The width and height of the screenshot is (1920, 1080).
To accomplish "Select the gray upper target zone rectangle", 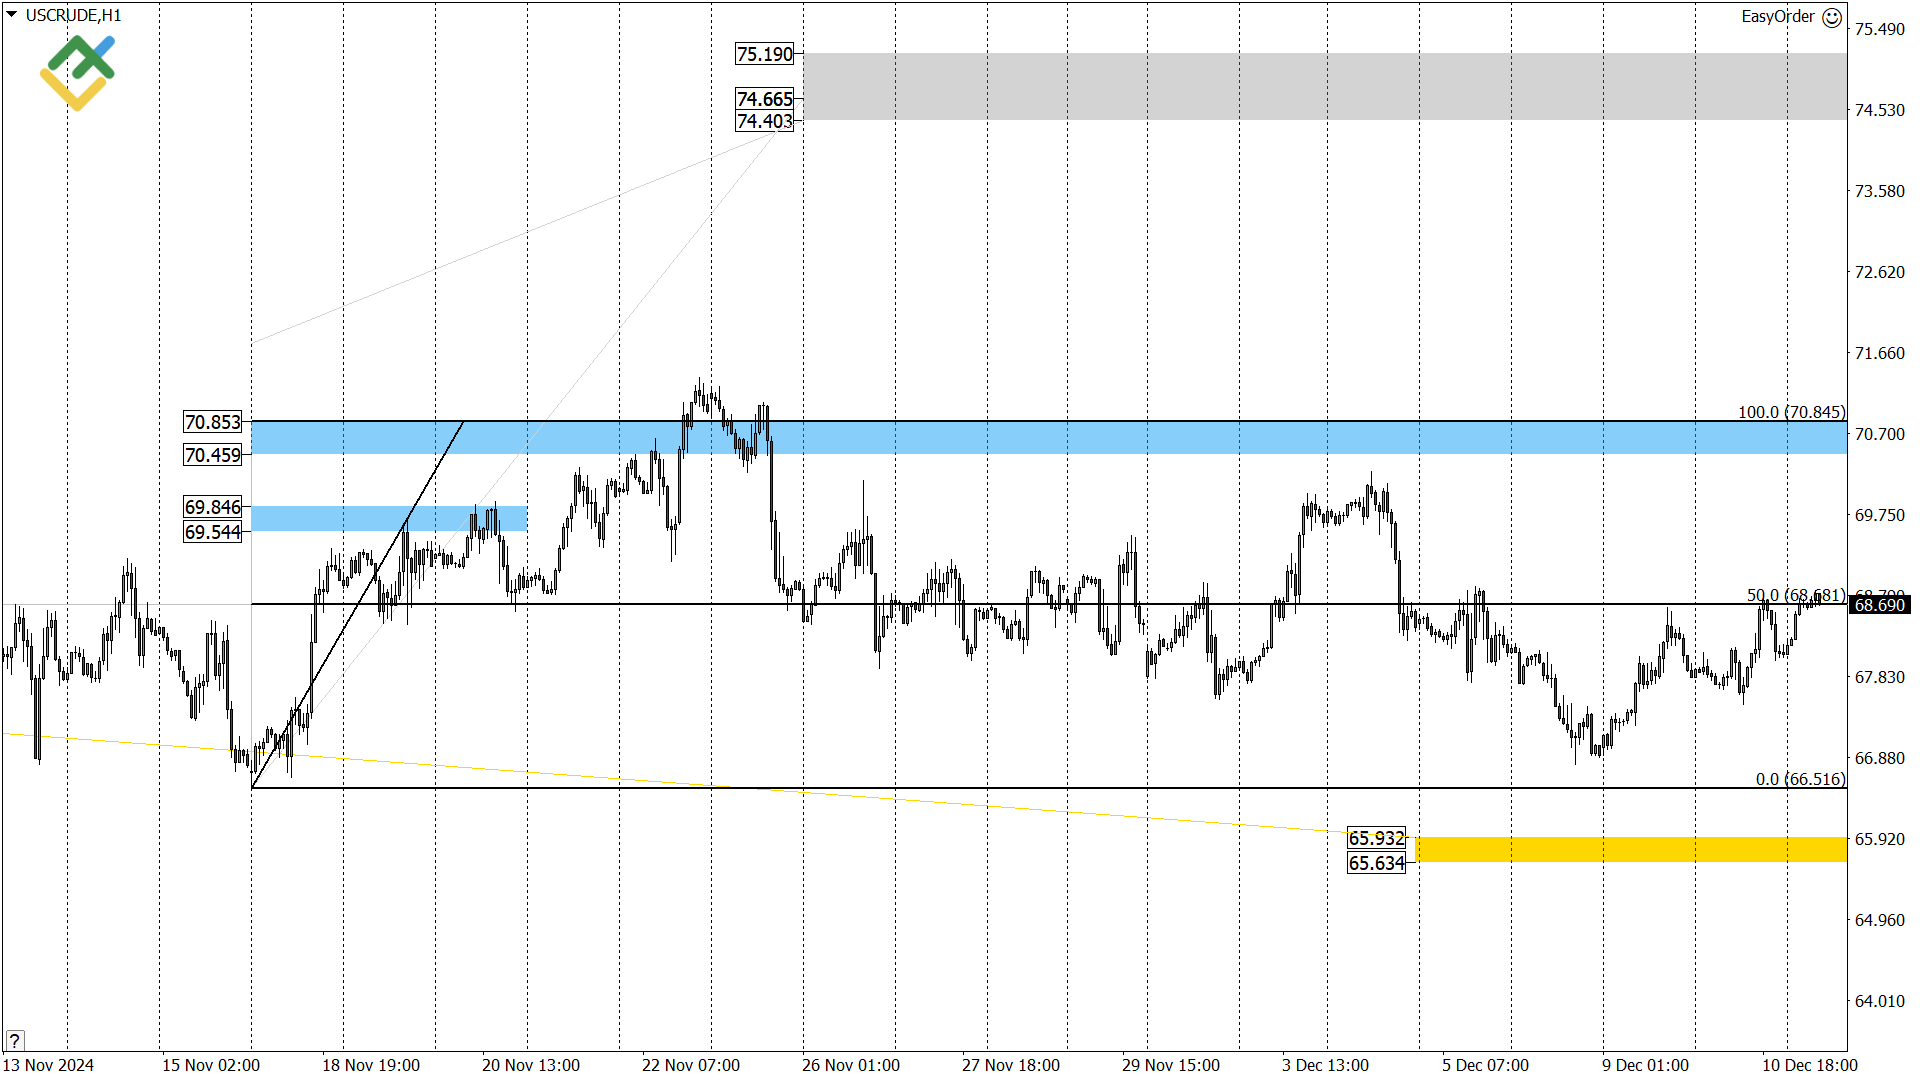I will (x=1324, y=87).
